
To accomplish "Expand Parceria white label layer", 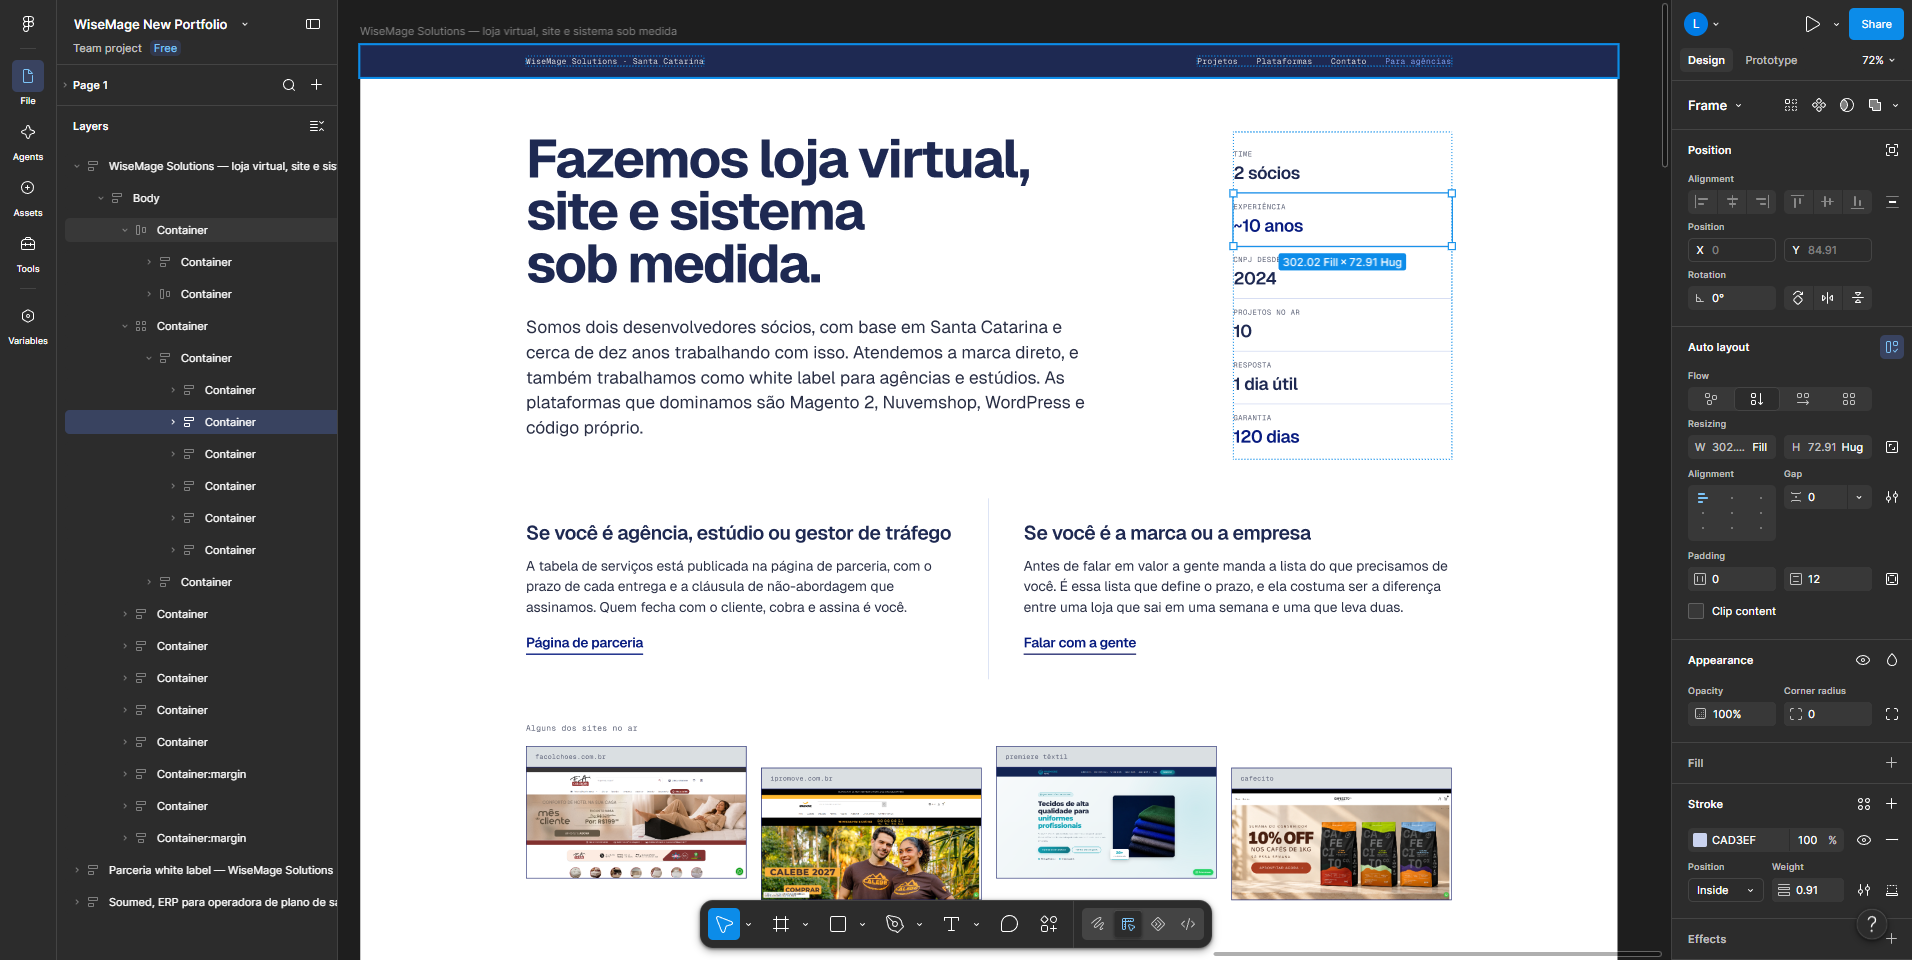I will (x=77, y=870).
